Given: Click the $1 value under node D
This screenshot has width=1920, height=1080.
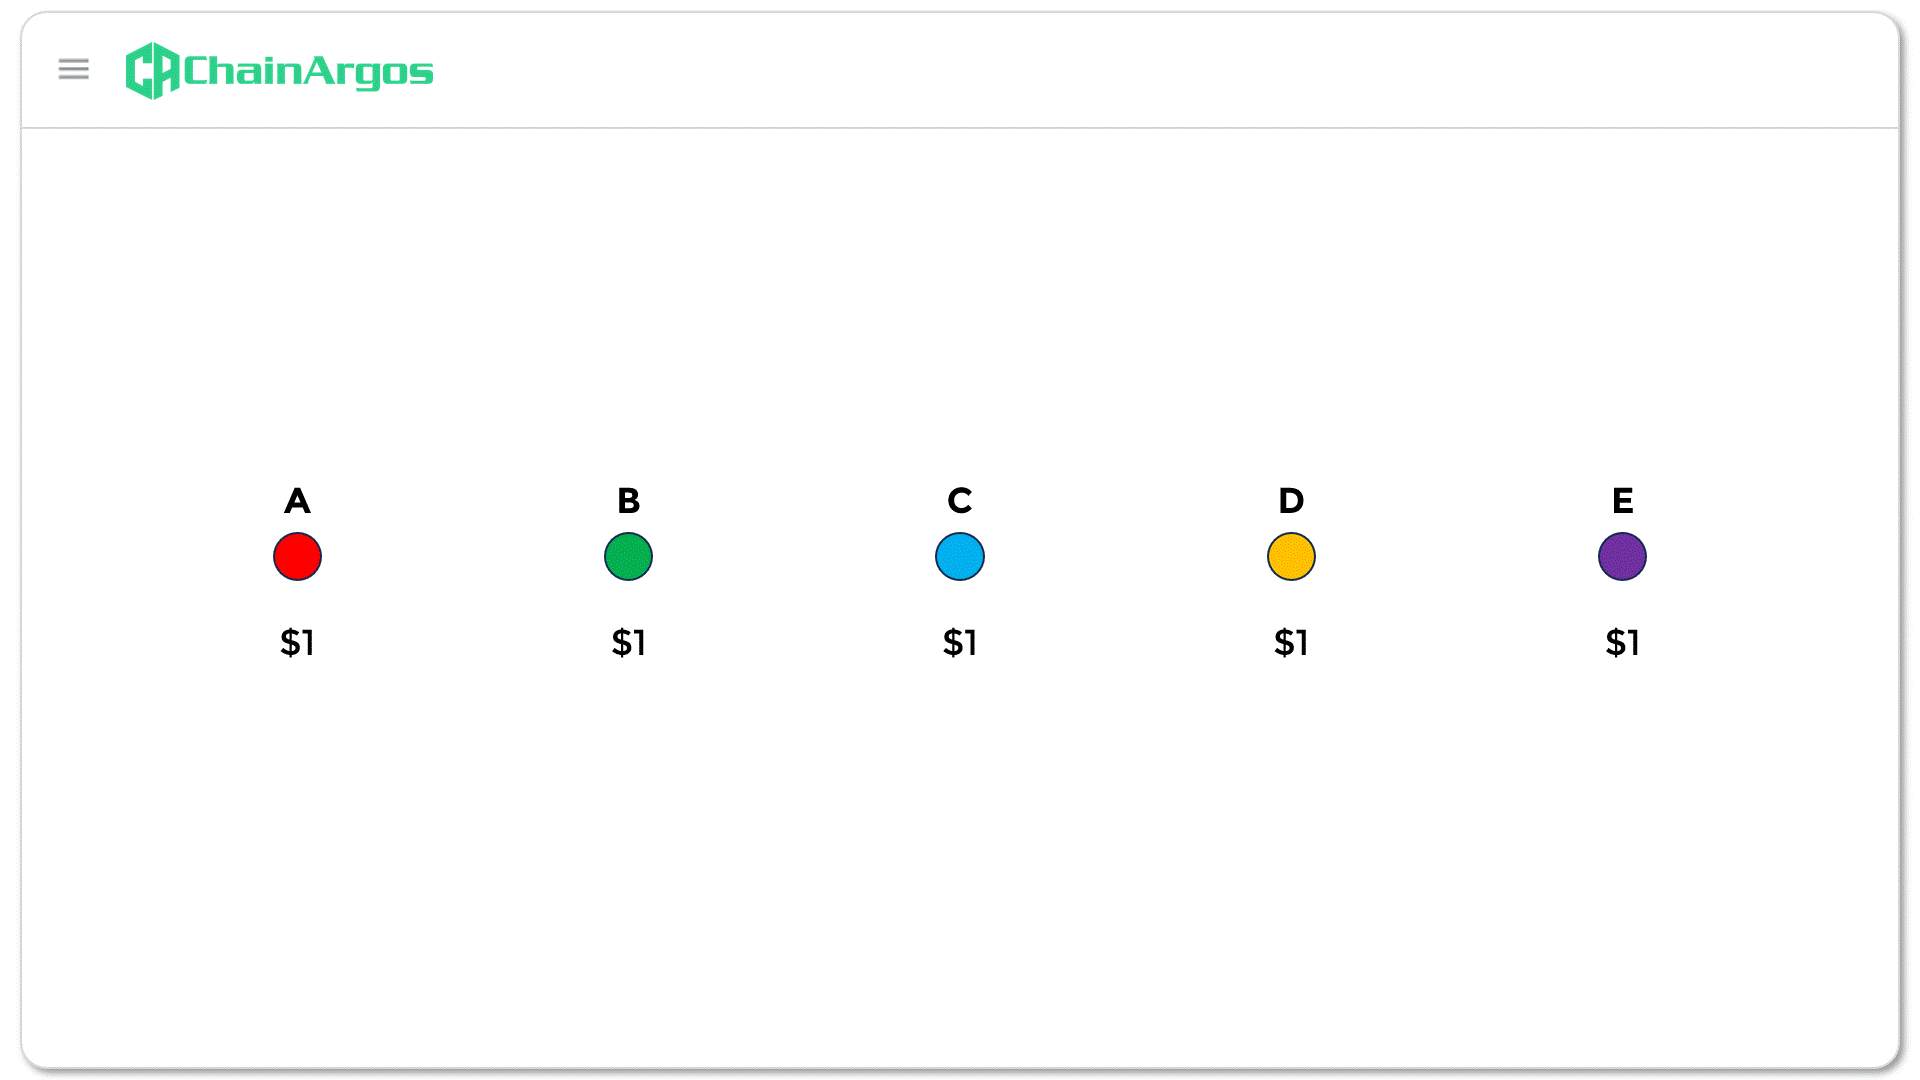Looking at the screenshot, I should (x=1291, y=642).
